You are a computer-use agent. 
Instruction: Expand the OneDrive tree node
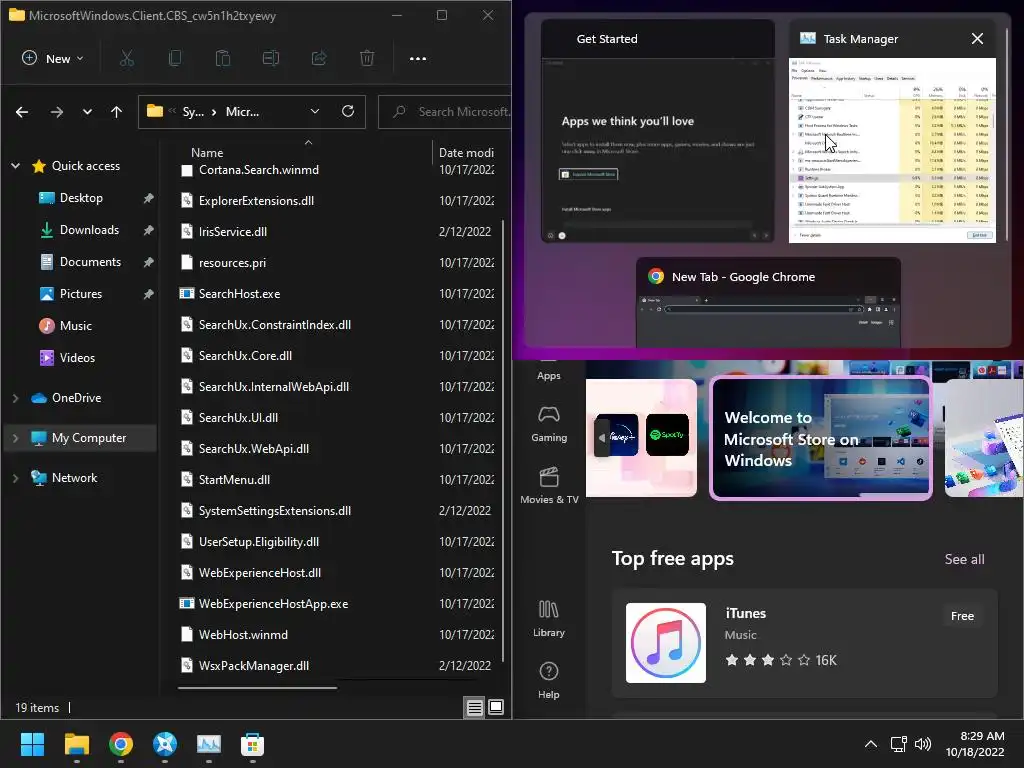[x=16, y=398]
